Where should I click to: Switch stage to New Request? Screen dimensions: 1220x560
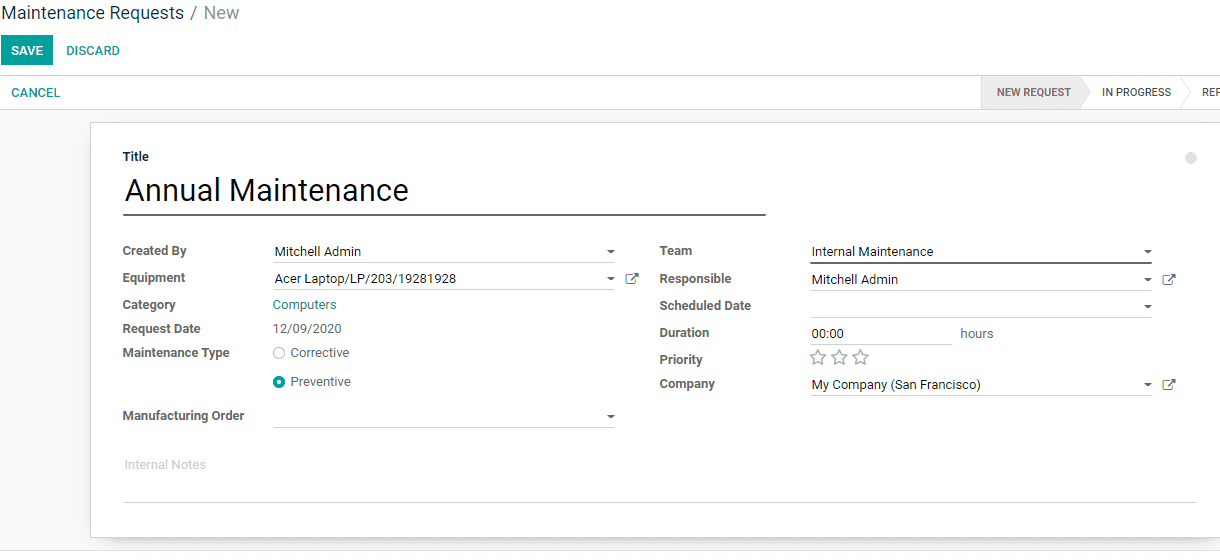(x=1033, y=92)
